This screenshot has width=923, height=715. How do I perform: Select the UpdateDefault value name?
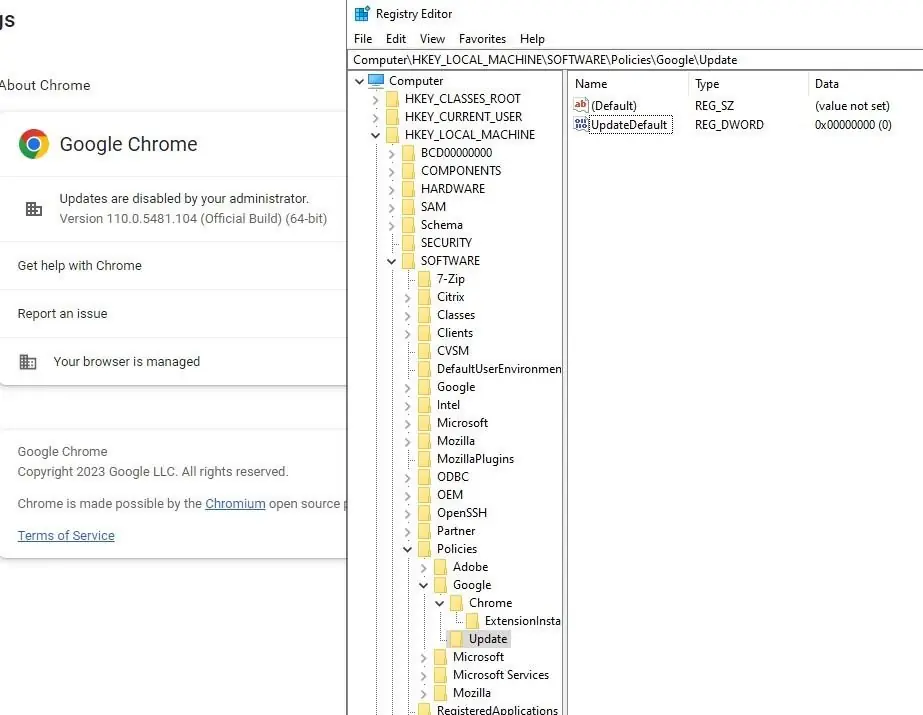click(x=630, y=125)
